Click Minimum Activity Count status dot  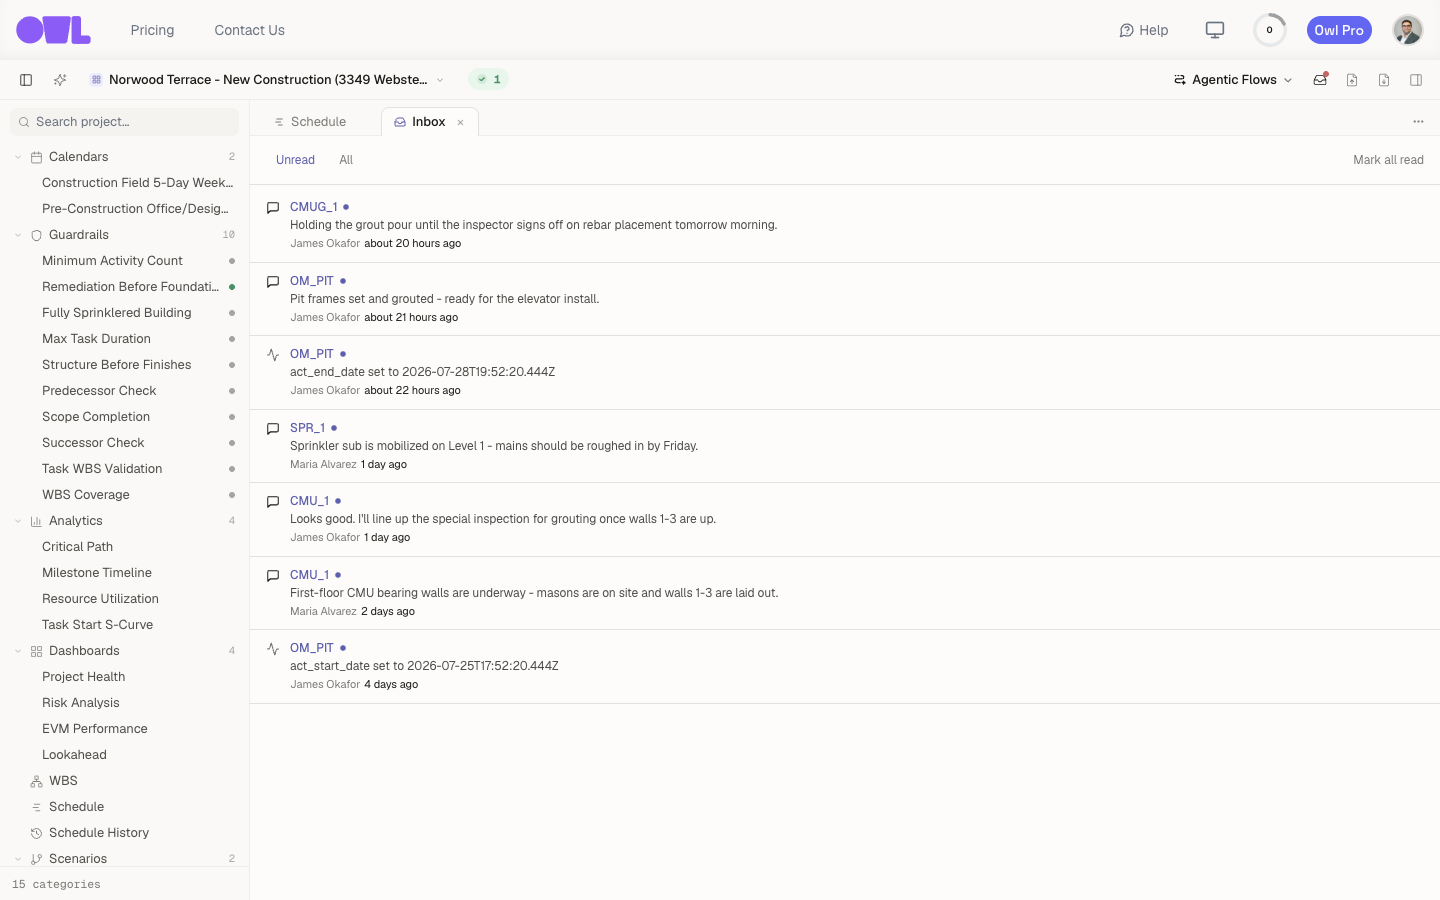pos(232,261)
